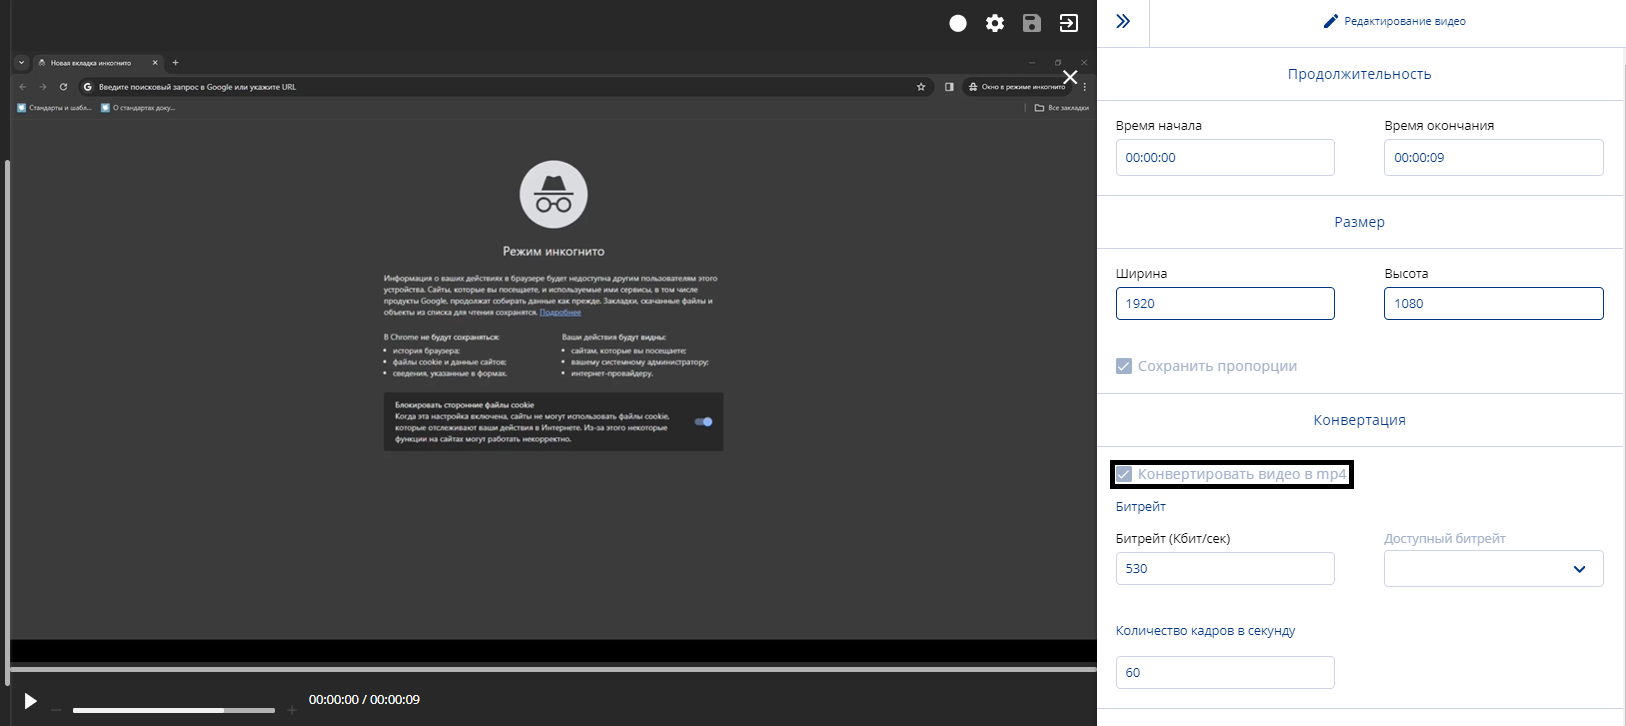Collapse the side panel with the double chevron
The height and width of the screenshot is (726, 1626).
1123,21
